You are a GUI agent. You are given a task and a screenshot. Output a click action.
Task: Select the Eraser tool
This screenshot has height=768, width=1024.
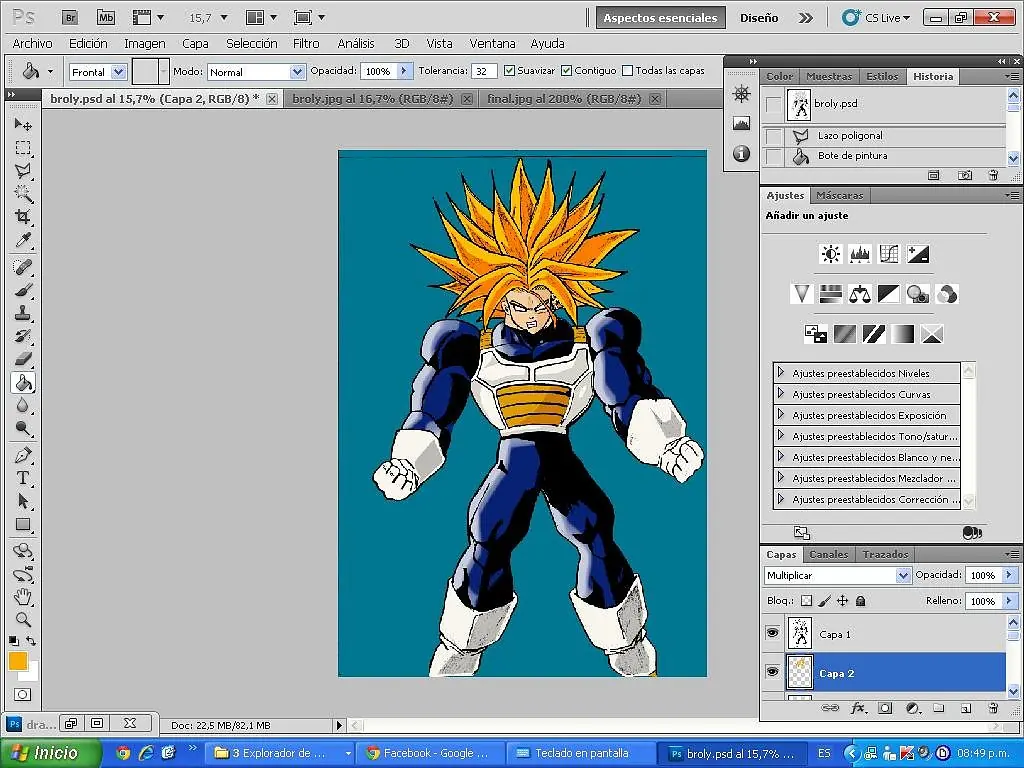click(23, 359)
